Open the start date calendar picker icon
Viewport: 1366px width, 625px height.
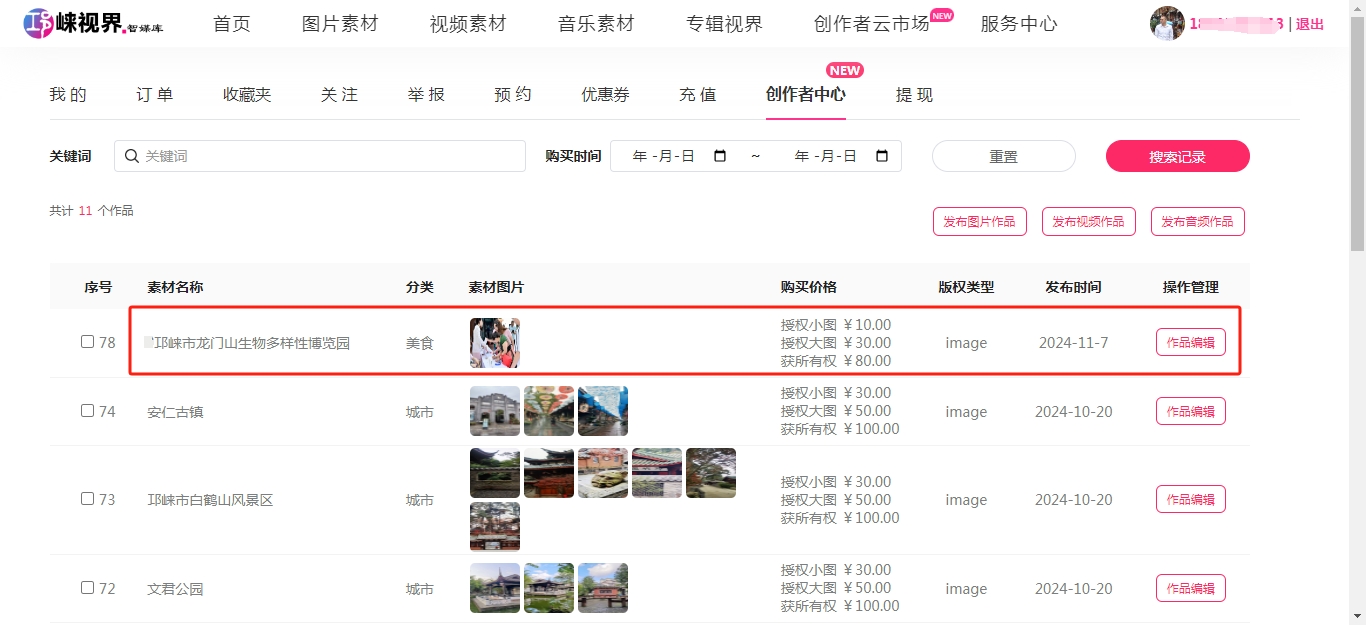tap(720, 156)
